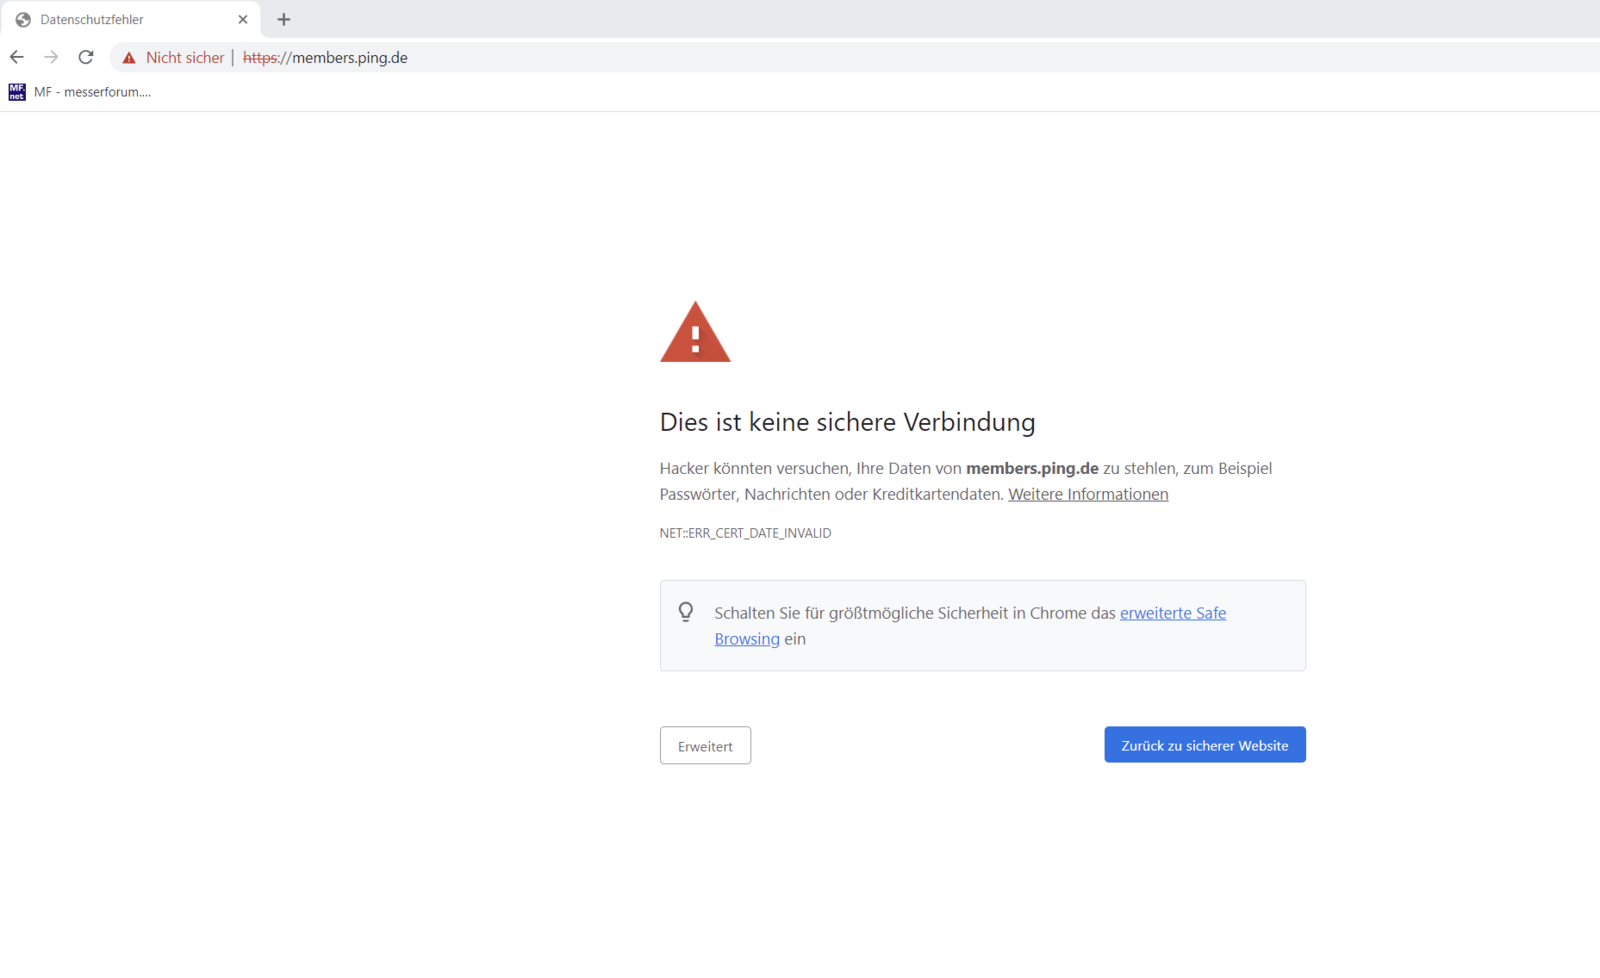Click the messerforum bookmark favicon

tap(17, 92)
